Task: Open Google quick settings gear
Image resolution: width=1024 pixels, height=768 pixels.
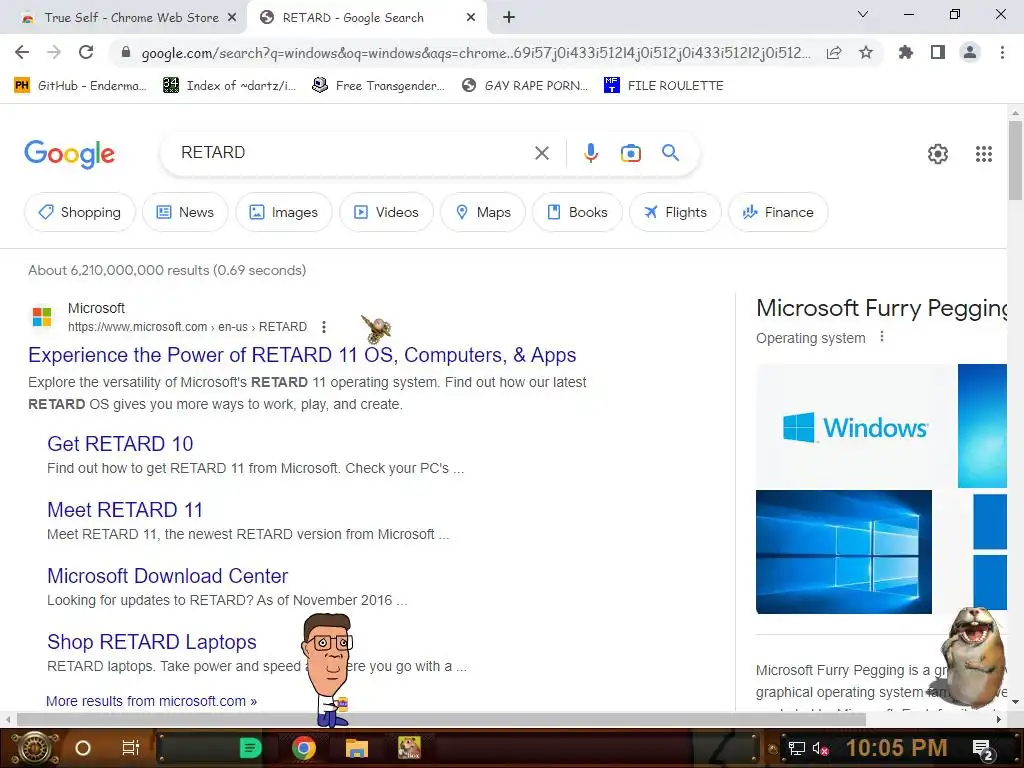Action: (x=938, y=153)
